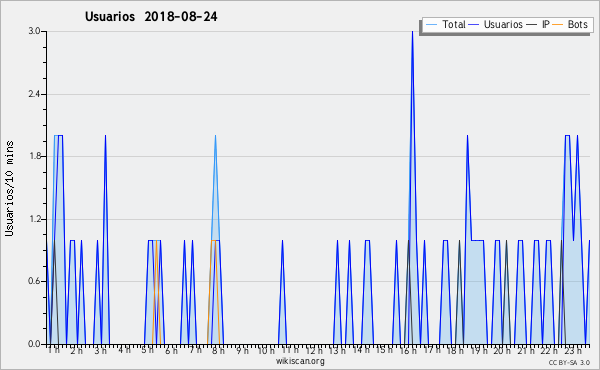Viewport: 600px width, 370px height.
Task: Click the '22 h' x-axis label
Action: (x=549, y=350)
